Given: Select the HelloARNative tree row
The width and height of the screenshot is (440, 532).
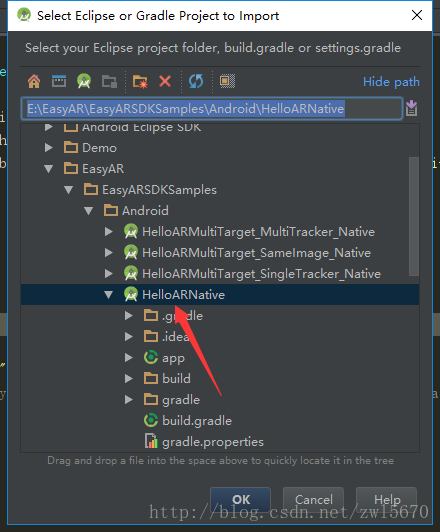Looking at the screenshot, I should coord(220,294).
